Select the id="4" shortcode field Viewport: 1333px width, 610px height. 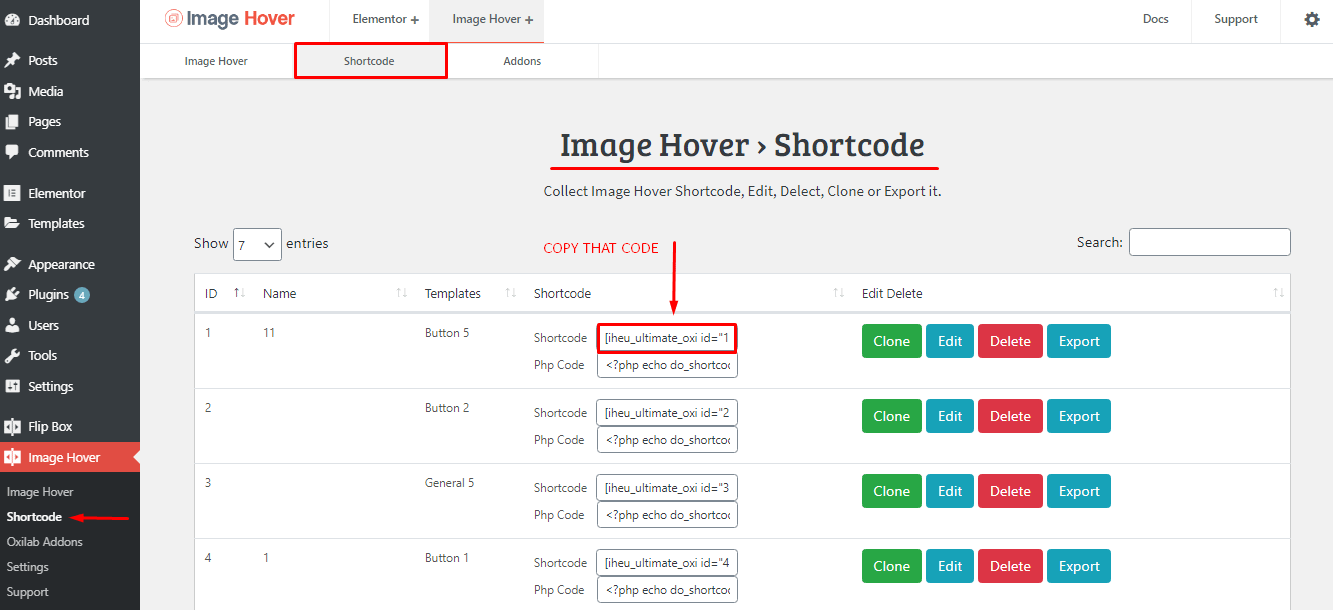[x=667, y=563]
